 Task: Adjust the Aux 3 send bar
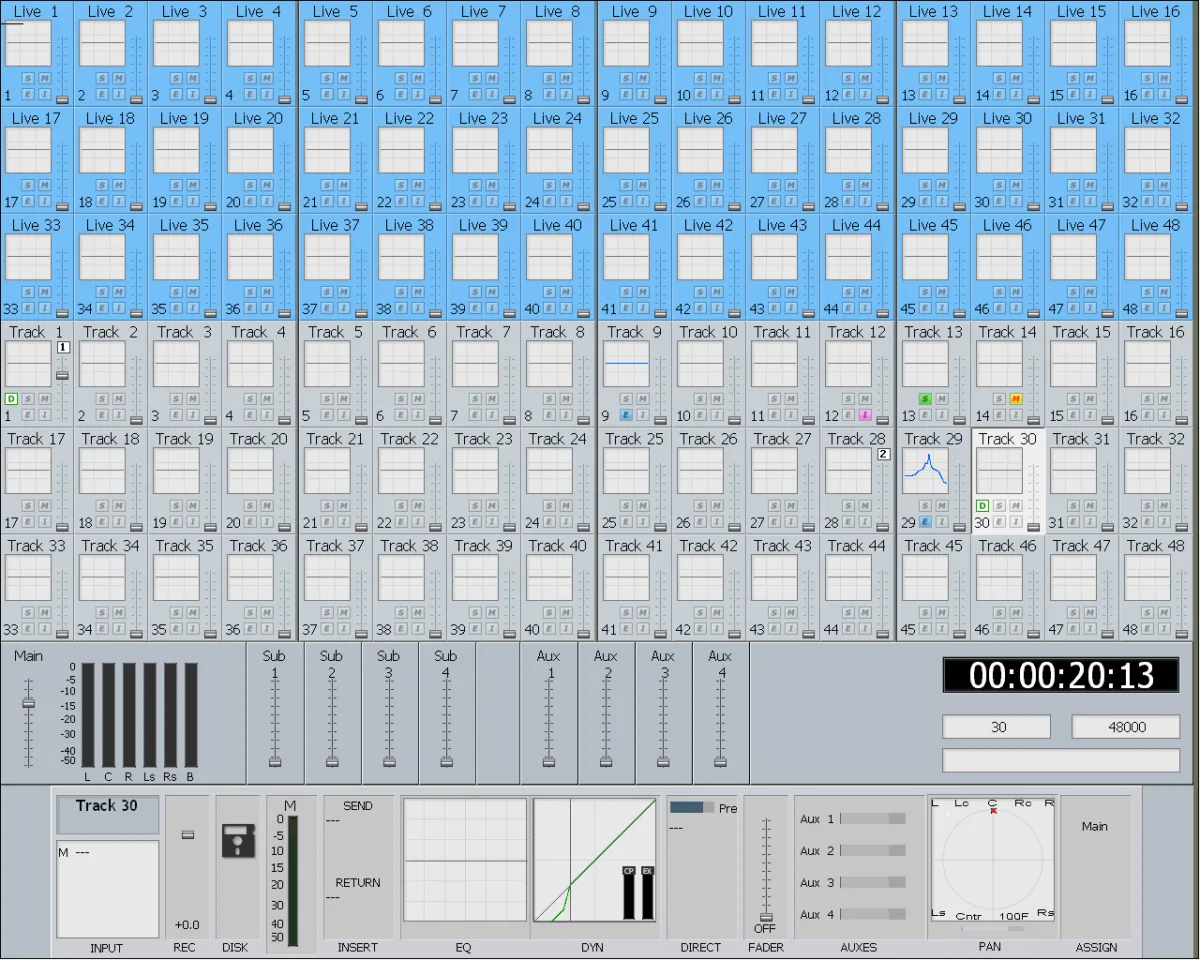(x=872, y=882)
